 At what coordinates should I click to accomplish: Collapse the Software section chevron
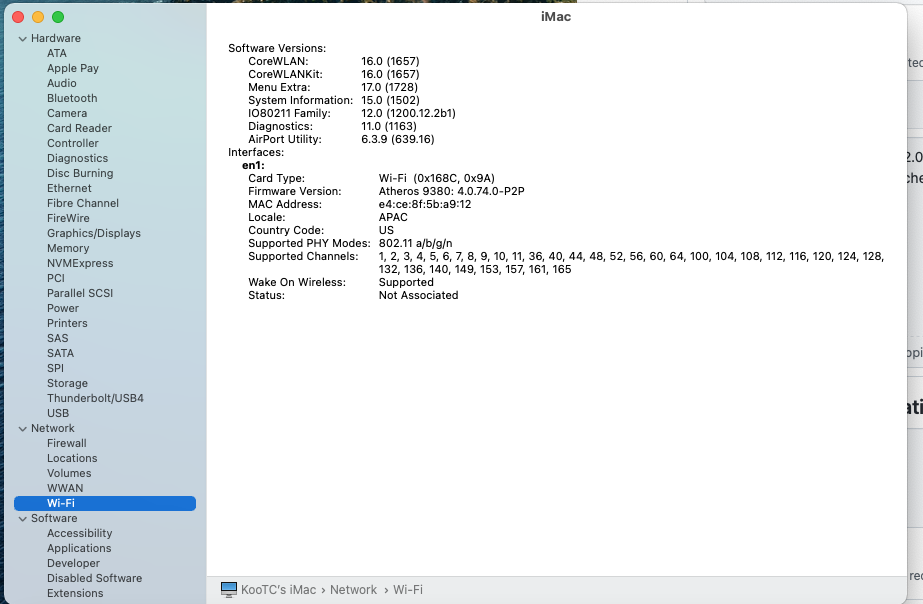pos(22,519)
